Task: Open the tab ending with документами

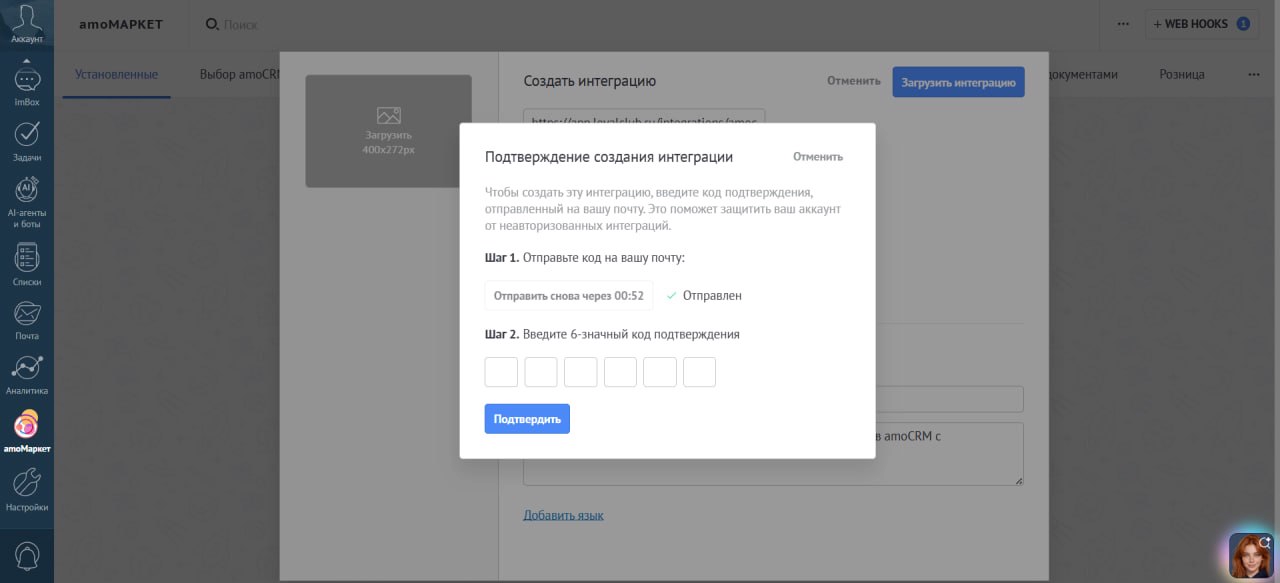Action: click(1082, 74)
